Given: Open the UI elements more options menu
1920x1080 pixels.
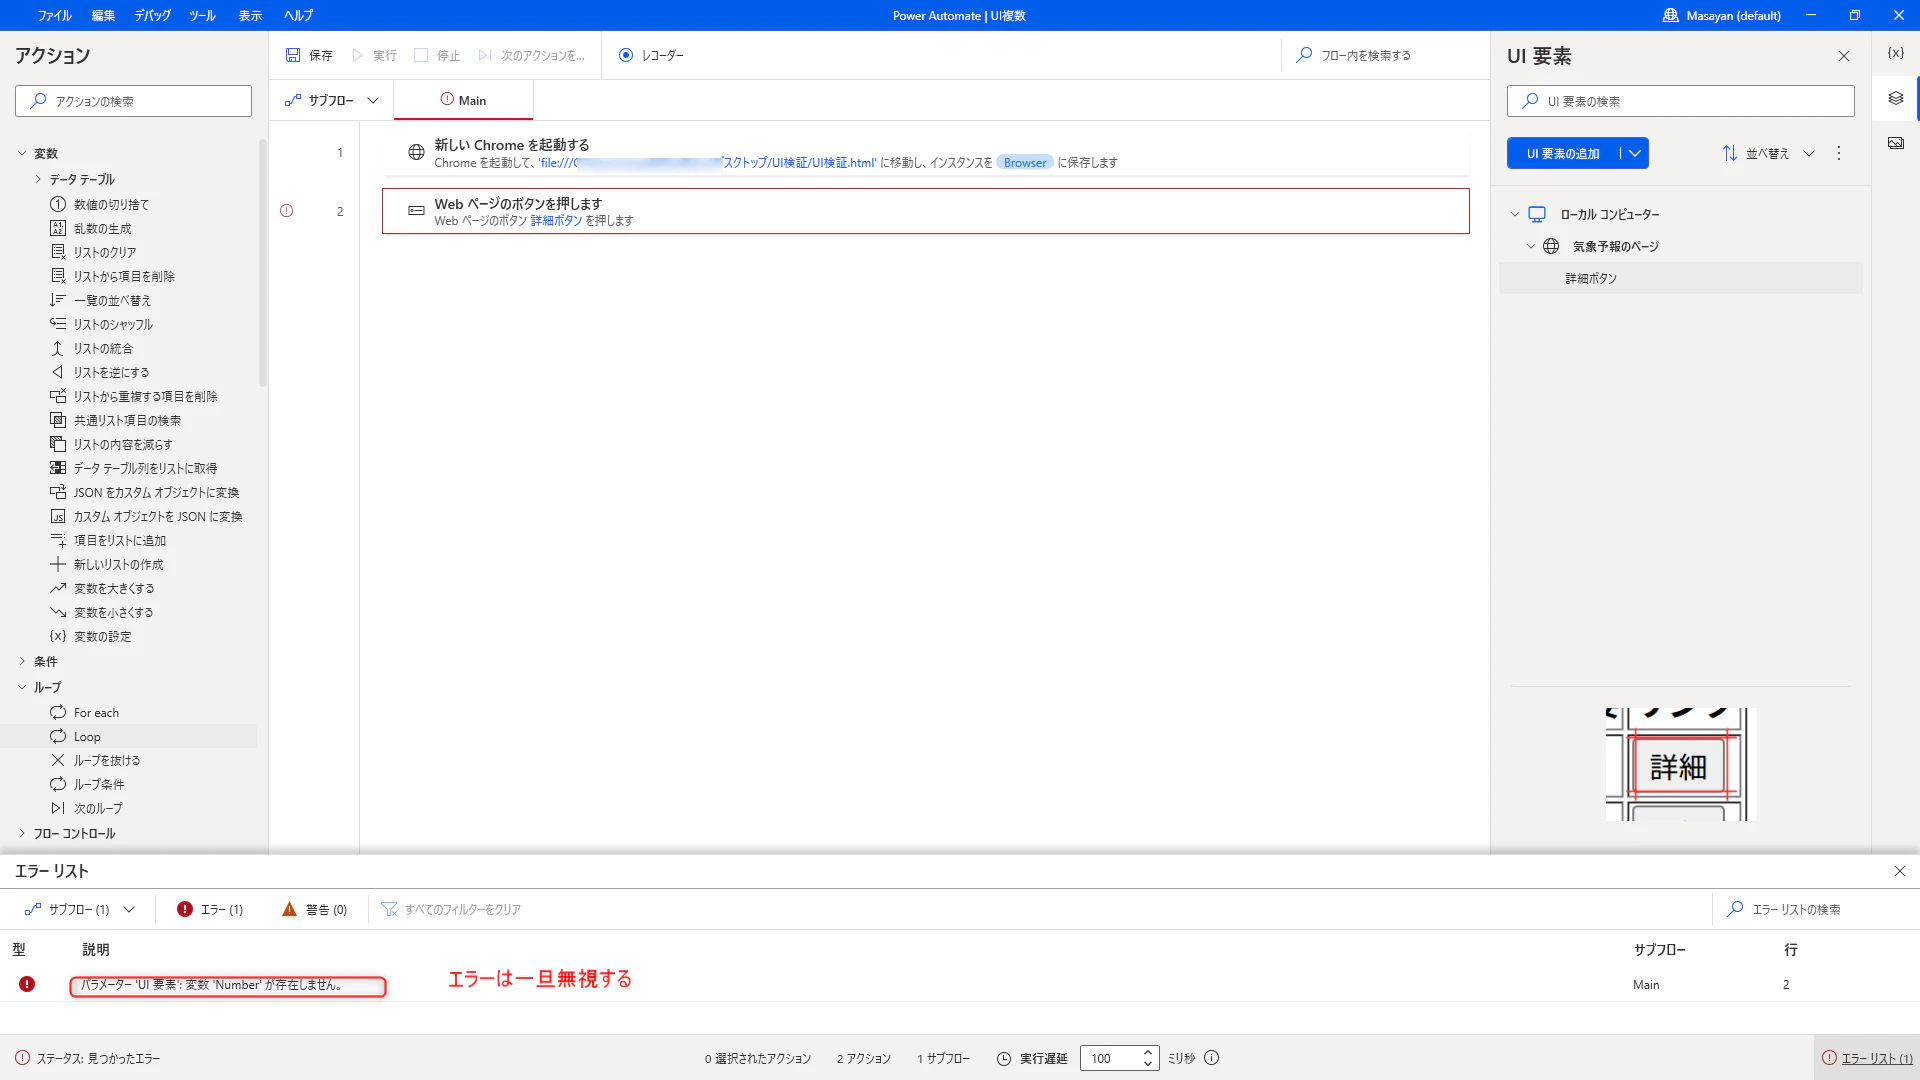Looking at the screenshot, I should 1838,153.
